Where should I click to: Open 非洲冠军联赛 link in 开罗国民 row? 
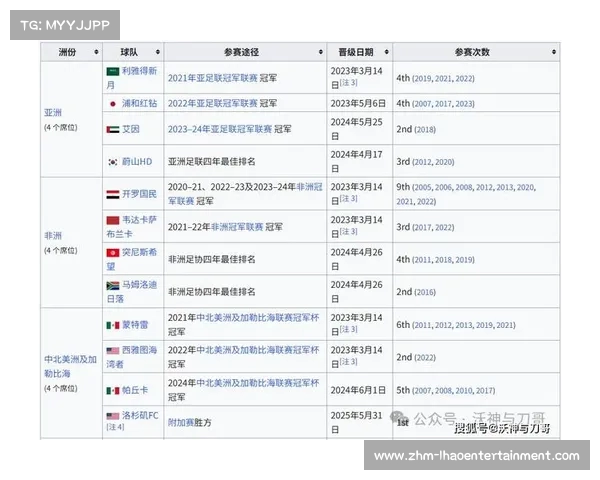pos(245,194)
